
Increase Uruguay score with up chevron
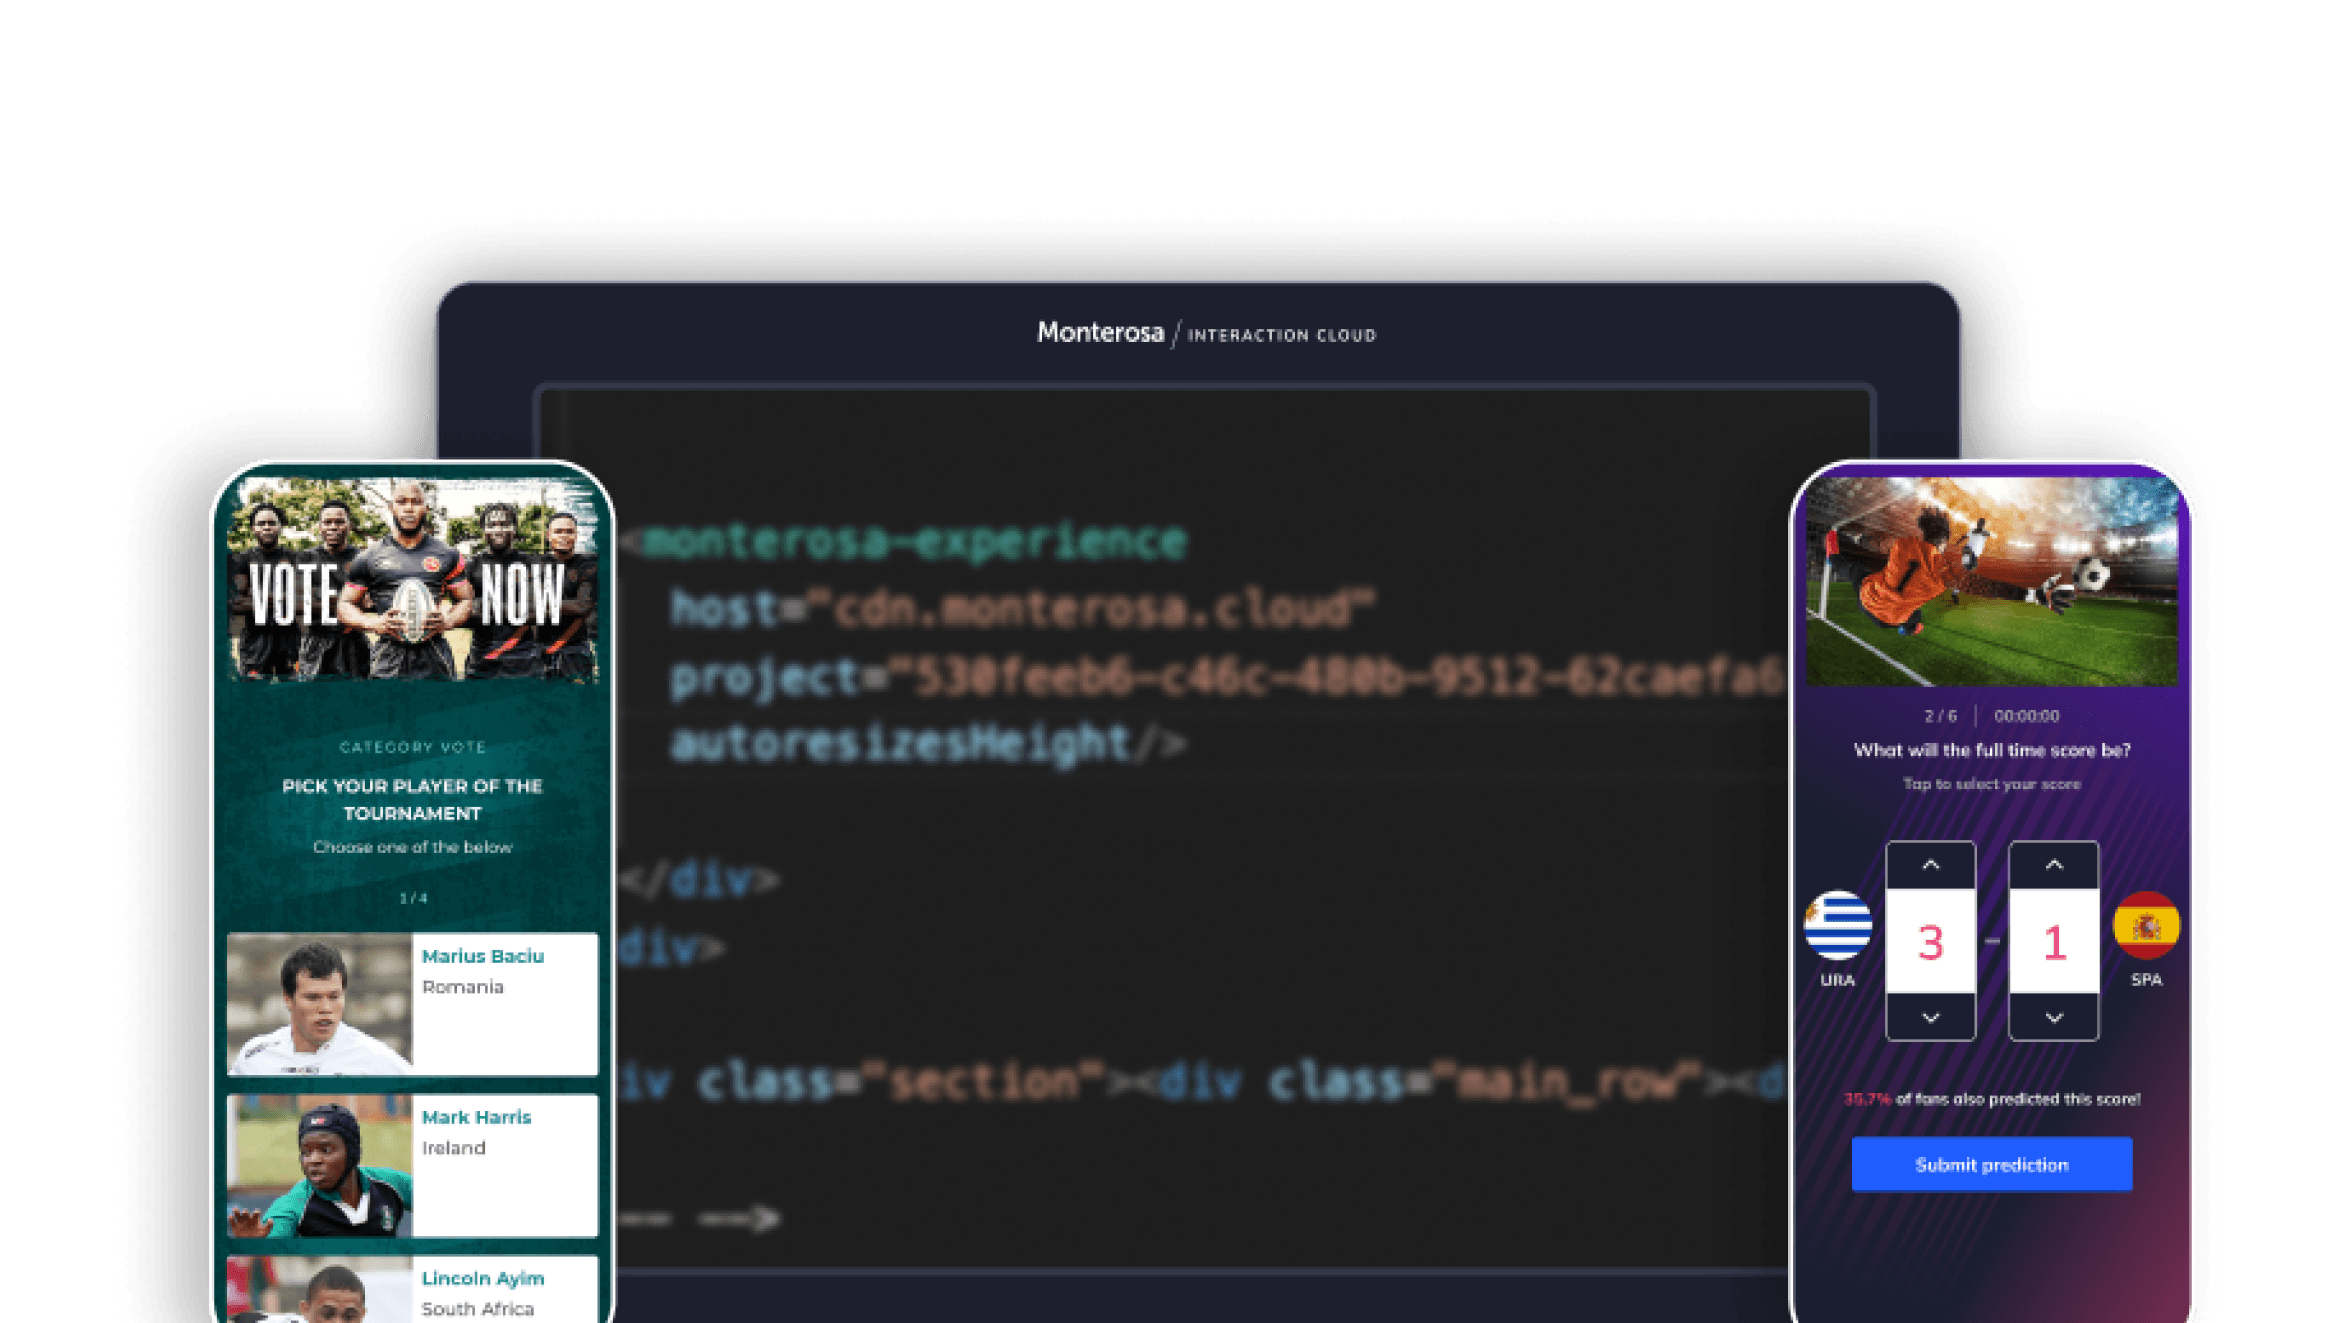pyautogui.click(x=1930, y=865)
